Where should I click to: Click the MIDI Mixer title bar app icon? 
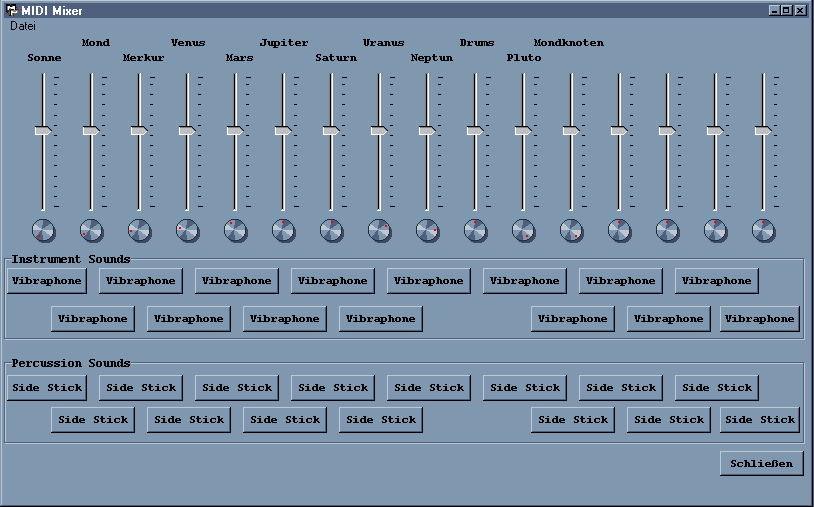(11, 10)
